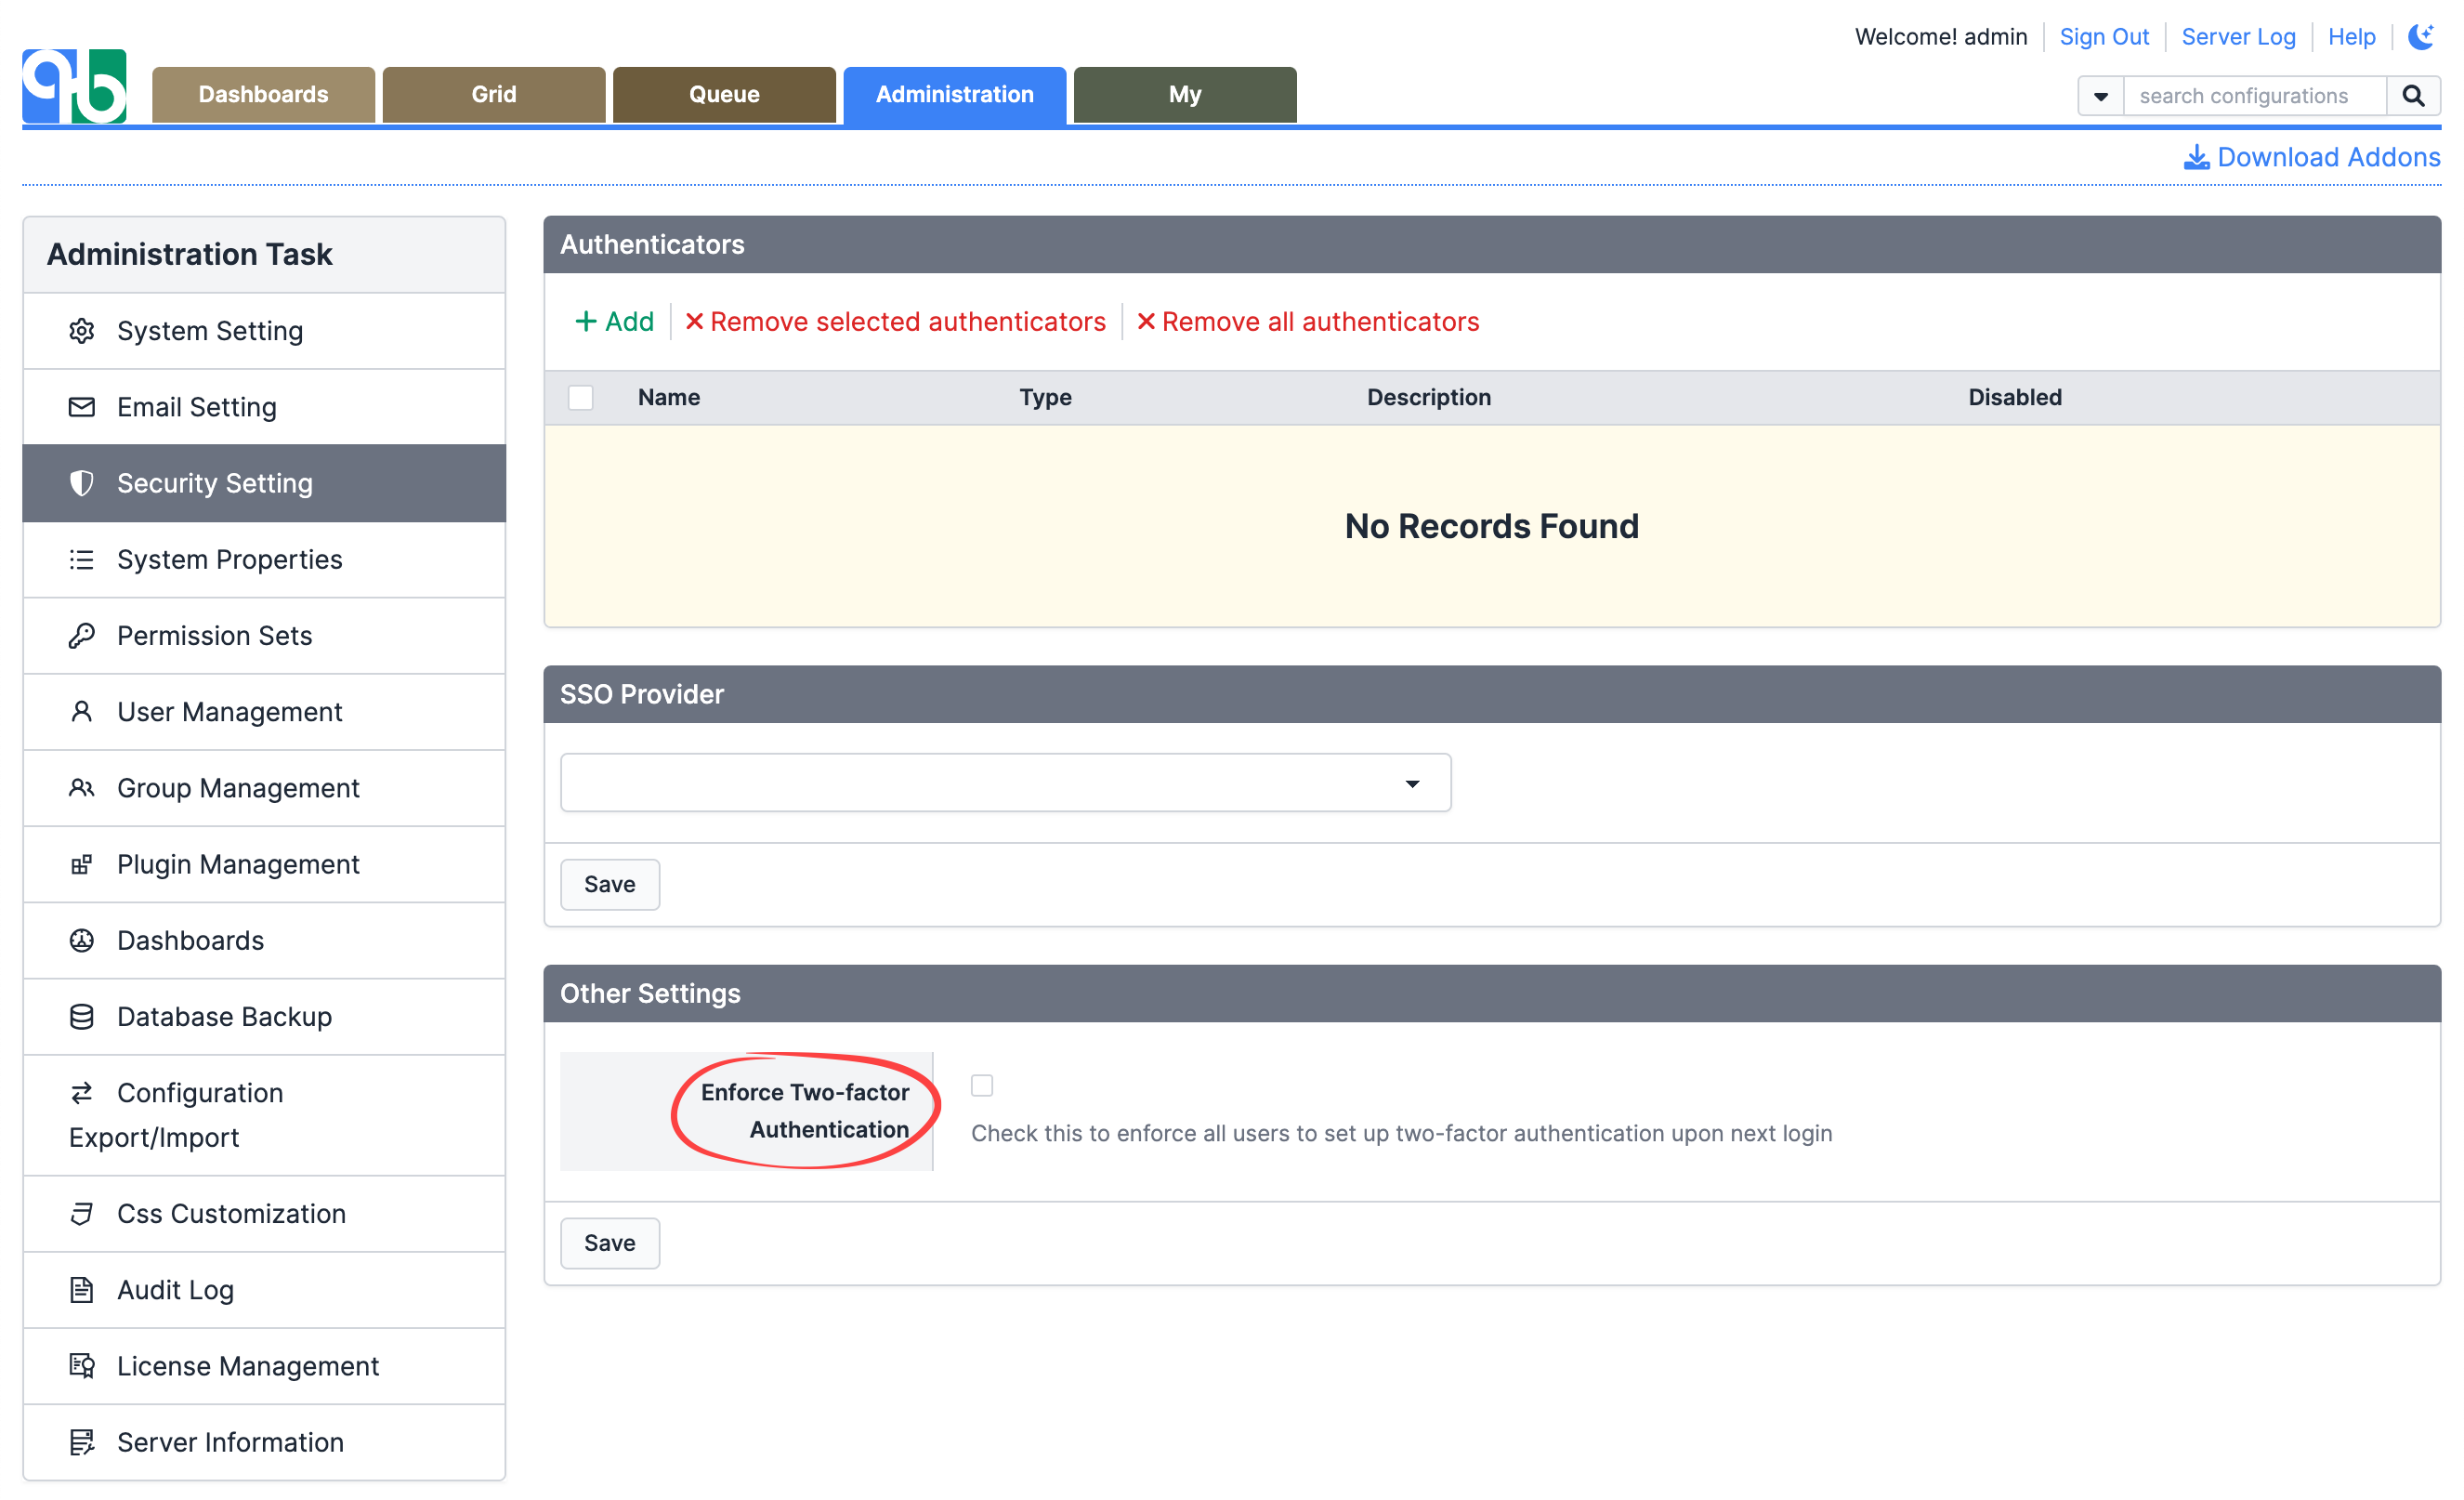Click Remove all authenticators
Image resolution: width=2464 pixels, height=1500 pixels.
click(x=1307, y=322)
